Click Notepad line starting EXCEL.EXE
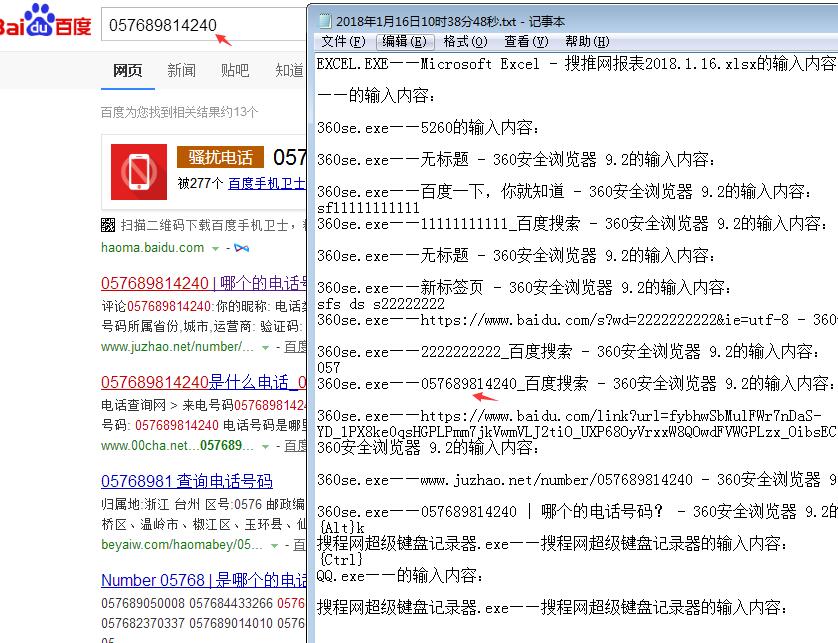Image resolution: width=838 pixels, height=643 pixels. [576, 64]
